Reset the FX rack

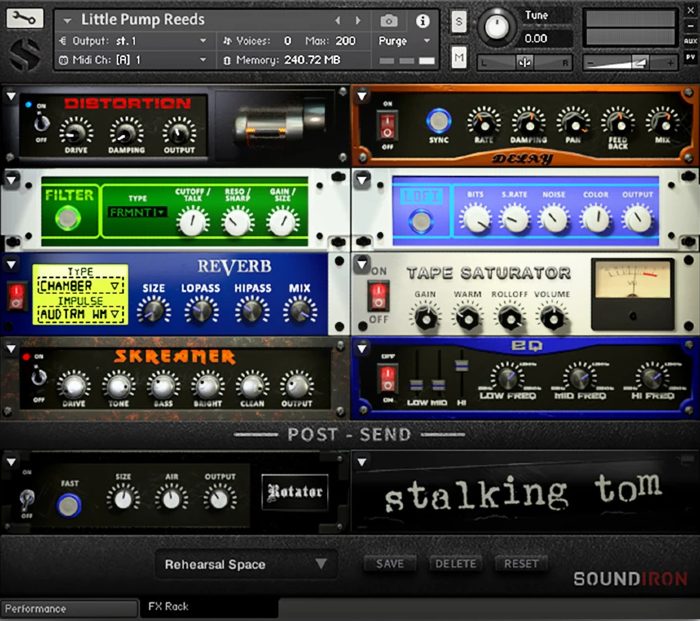pos(521,564)
